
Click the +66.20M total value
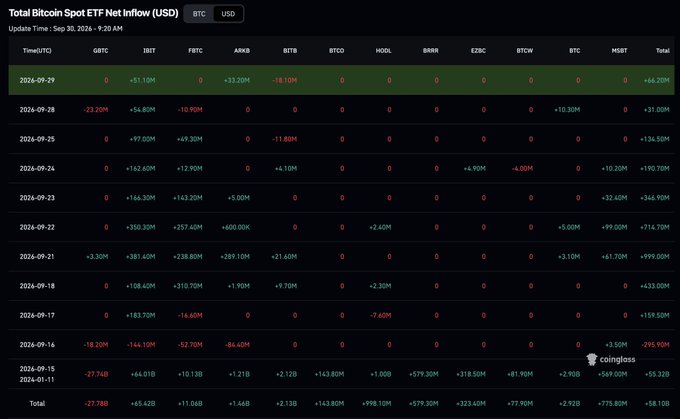657,80
